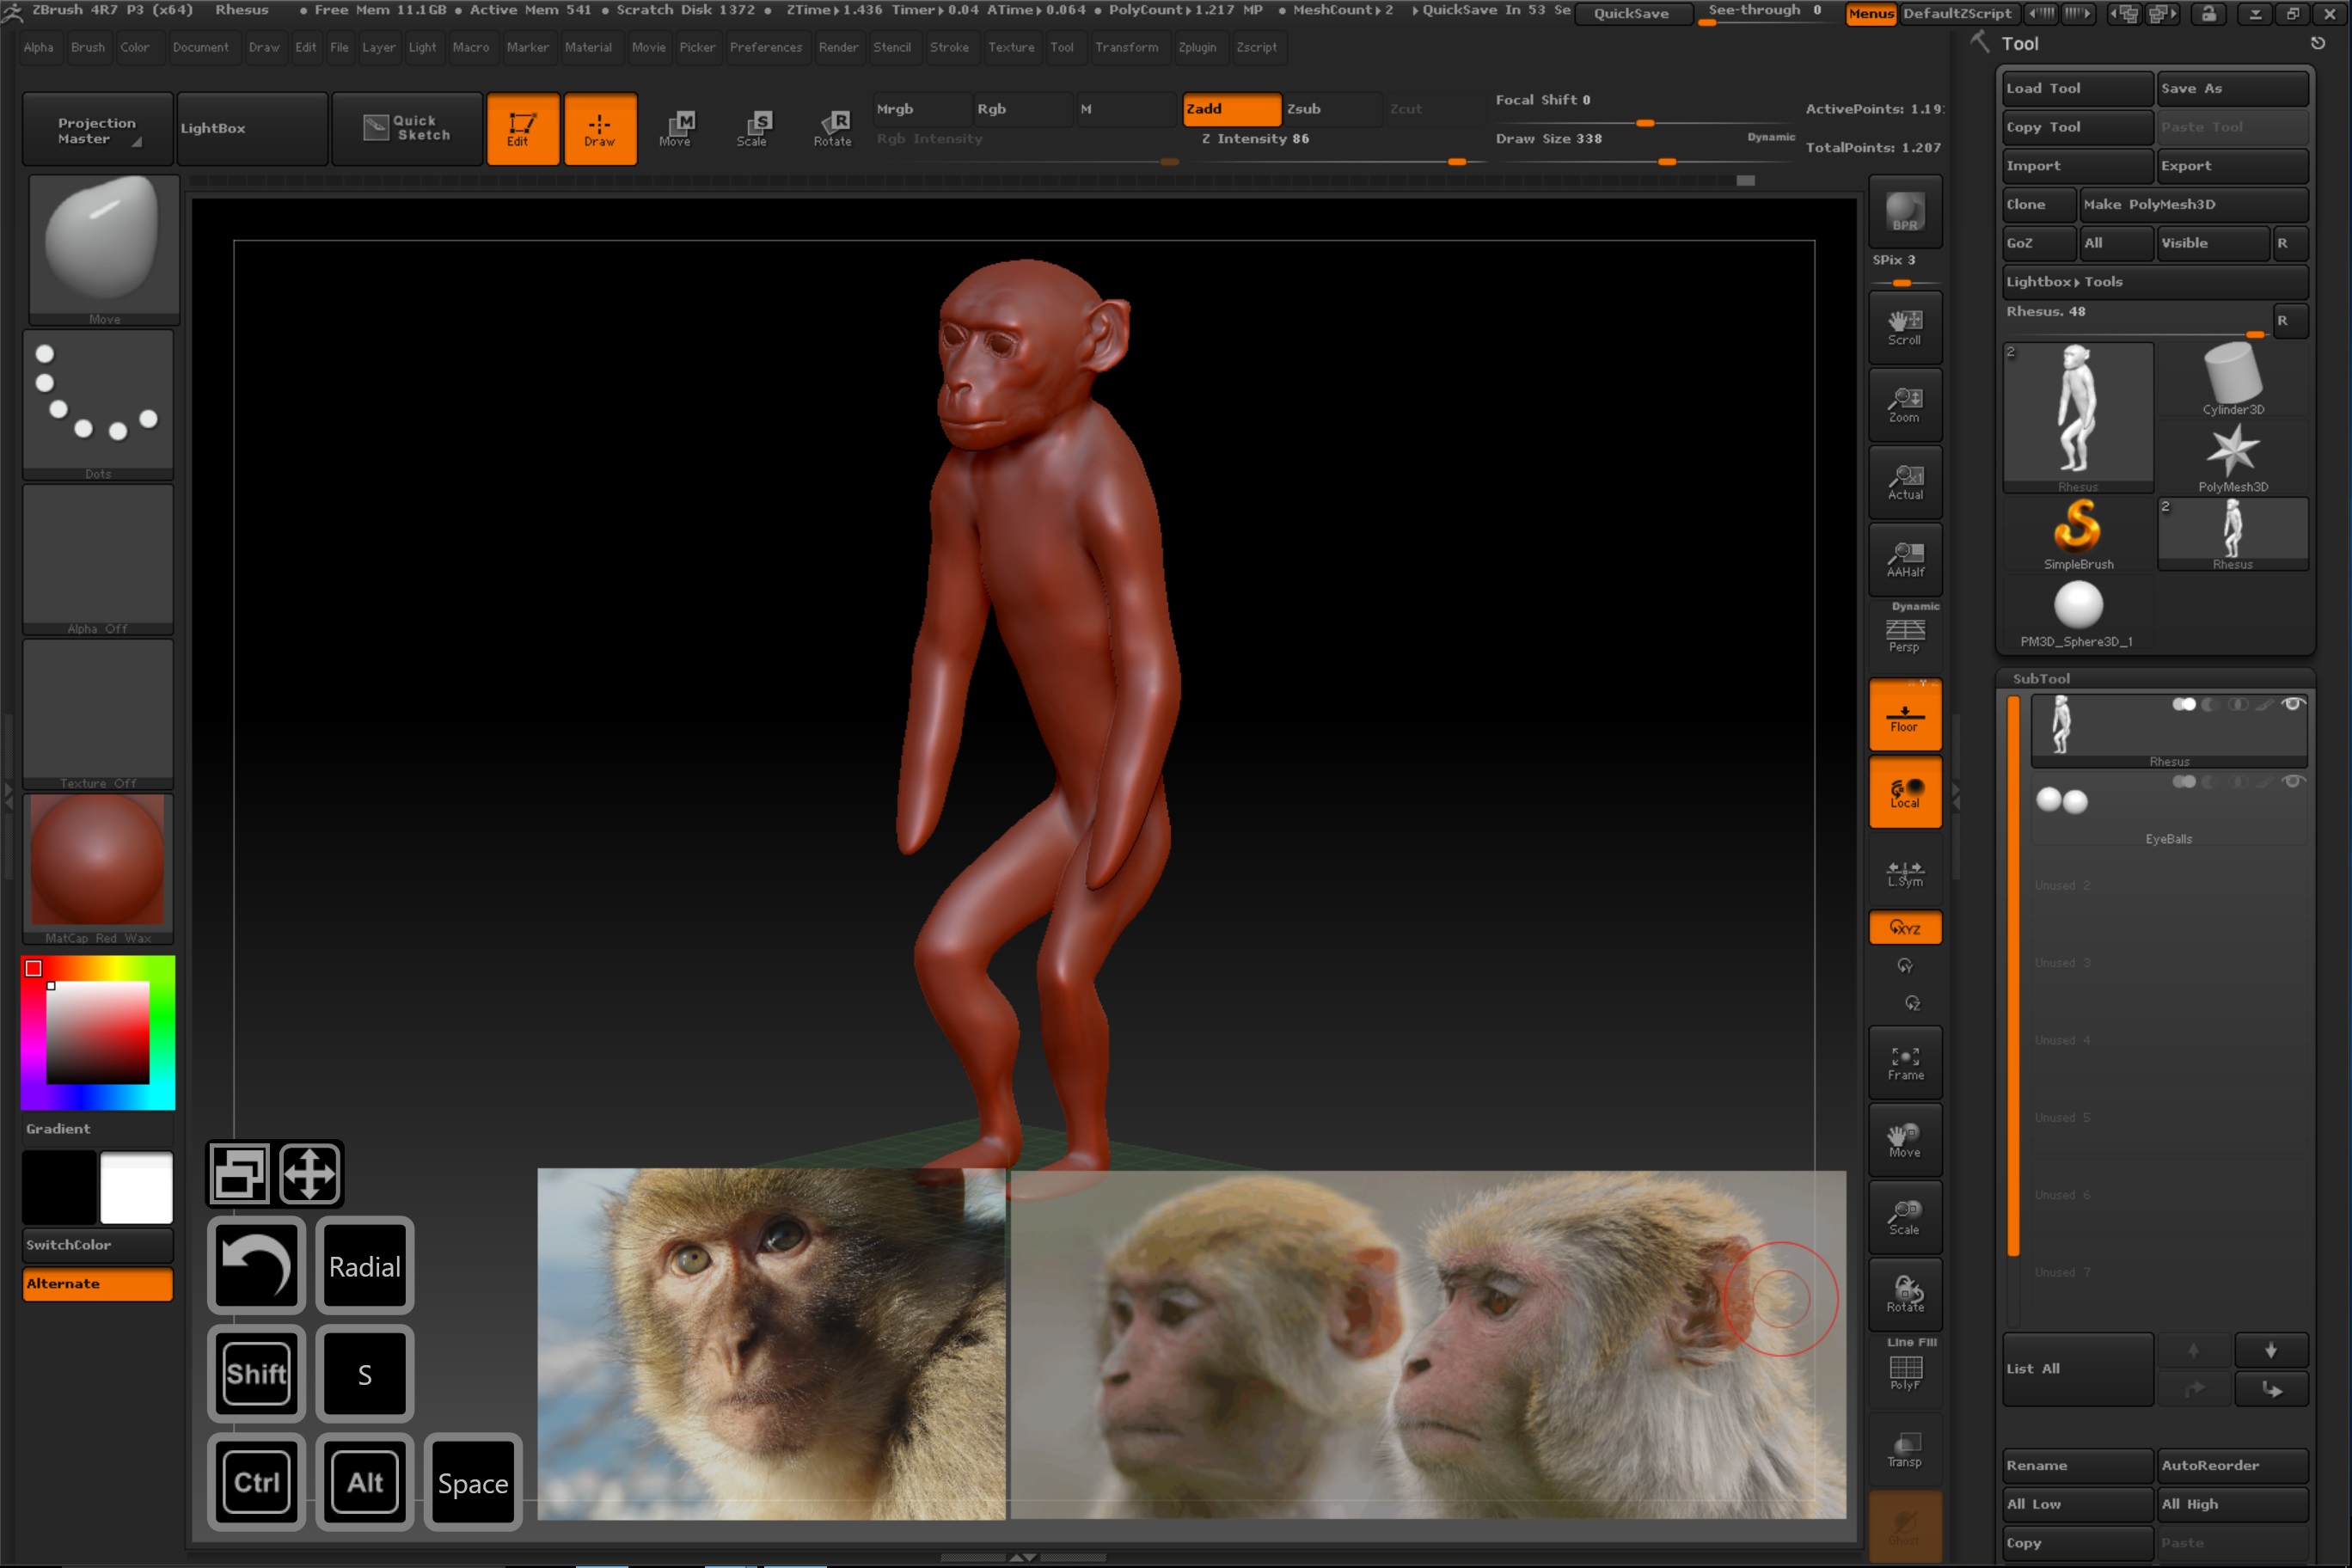Click the Frame view icon
The width and height of the screenshot is (2352, 1568).
coord(1904,1062)
